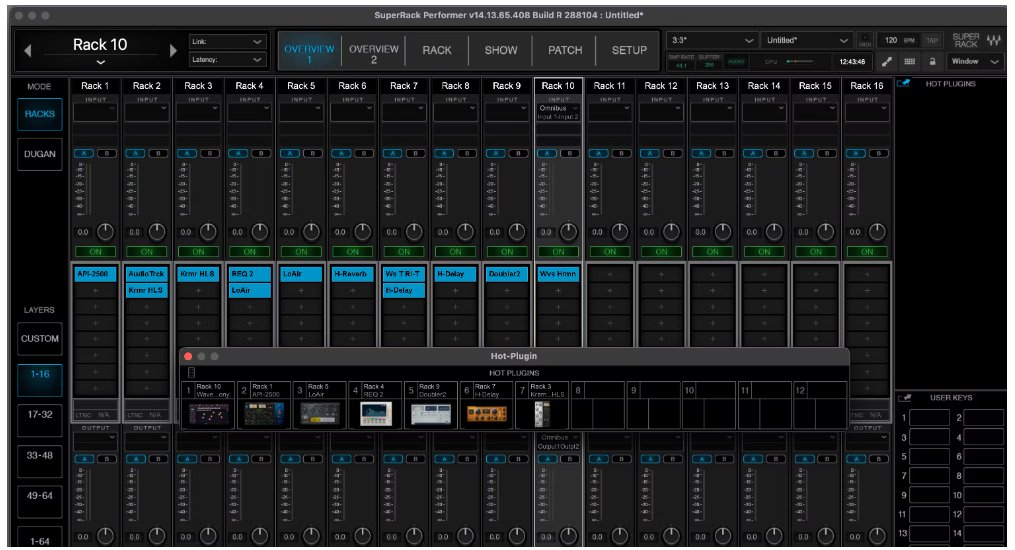Click the expand window arrows icon
1015x550 pixels.
pos(887,61)
